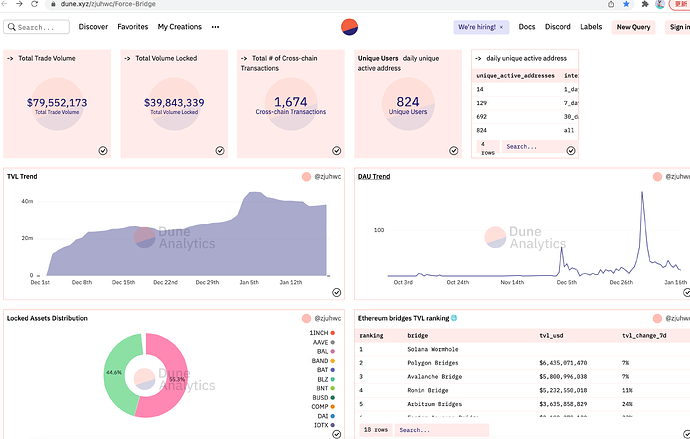This screenshot has width=690, height=439.
Task: Select the Solana Wormhole row
Action: pyautogui.click(x=522, y=349)
